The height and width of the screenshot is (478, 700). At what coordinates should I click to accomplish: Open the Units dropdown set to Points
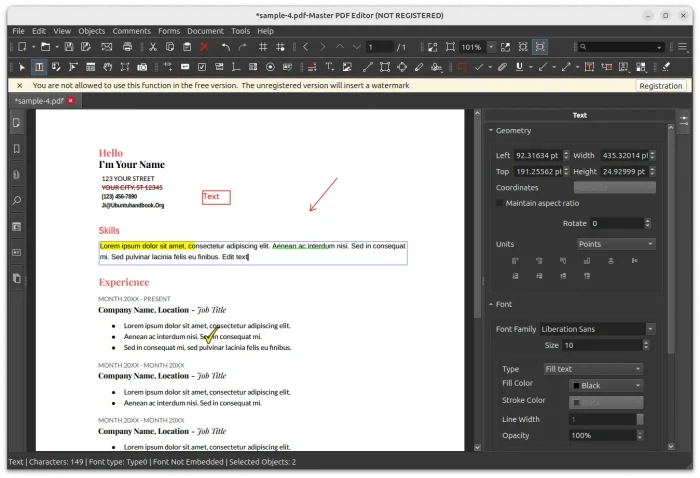point(616,244)
